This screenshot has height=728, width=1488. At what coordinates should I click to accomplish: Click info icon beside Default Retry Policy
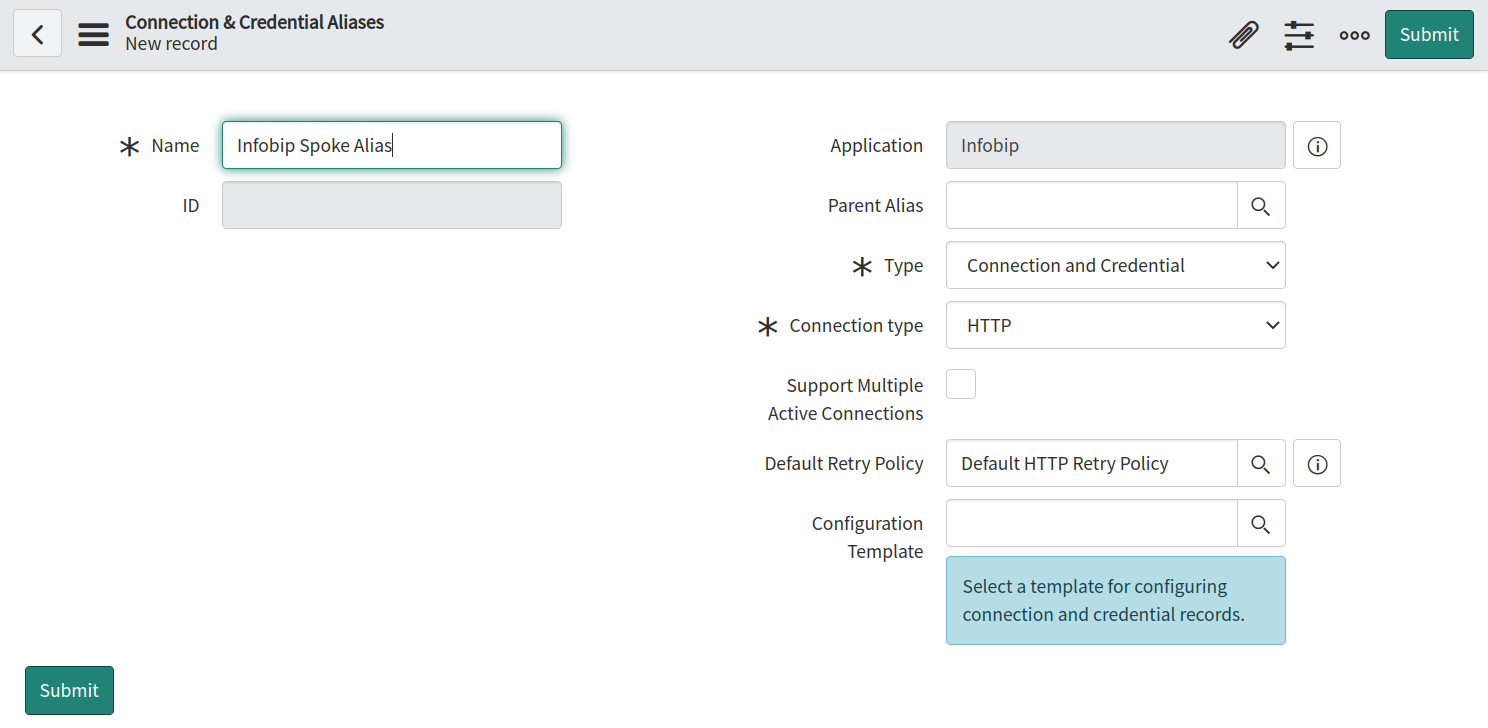(1316, 464)
